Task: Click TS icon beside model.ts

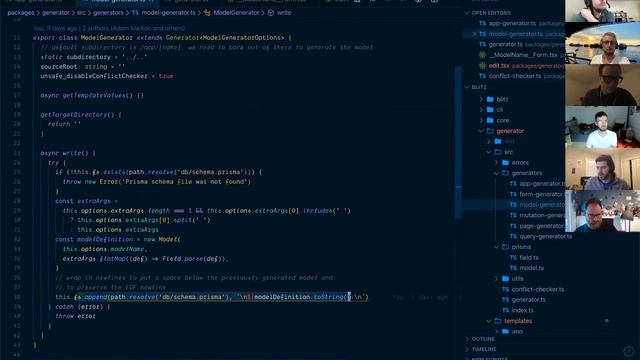Action: pos(513,268)
